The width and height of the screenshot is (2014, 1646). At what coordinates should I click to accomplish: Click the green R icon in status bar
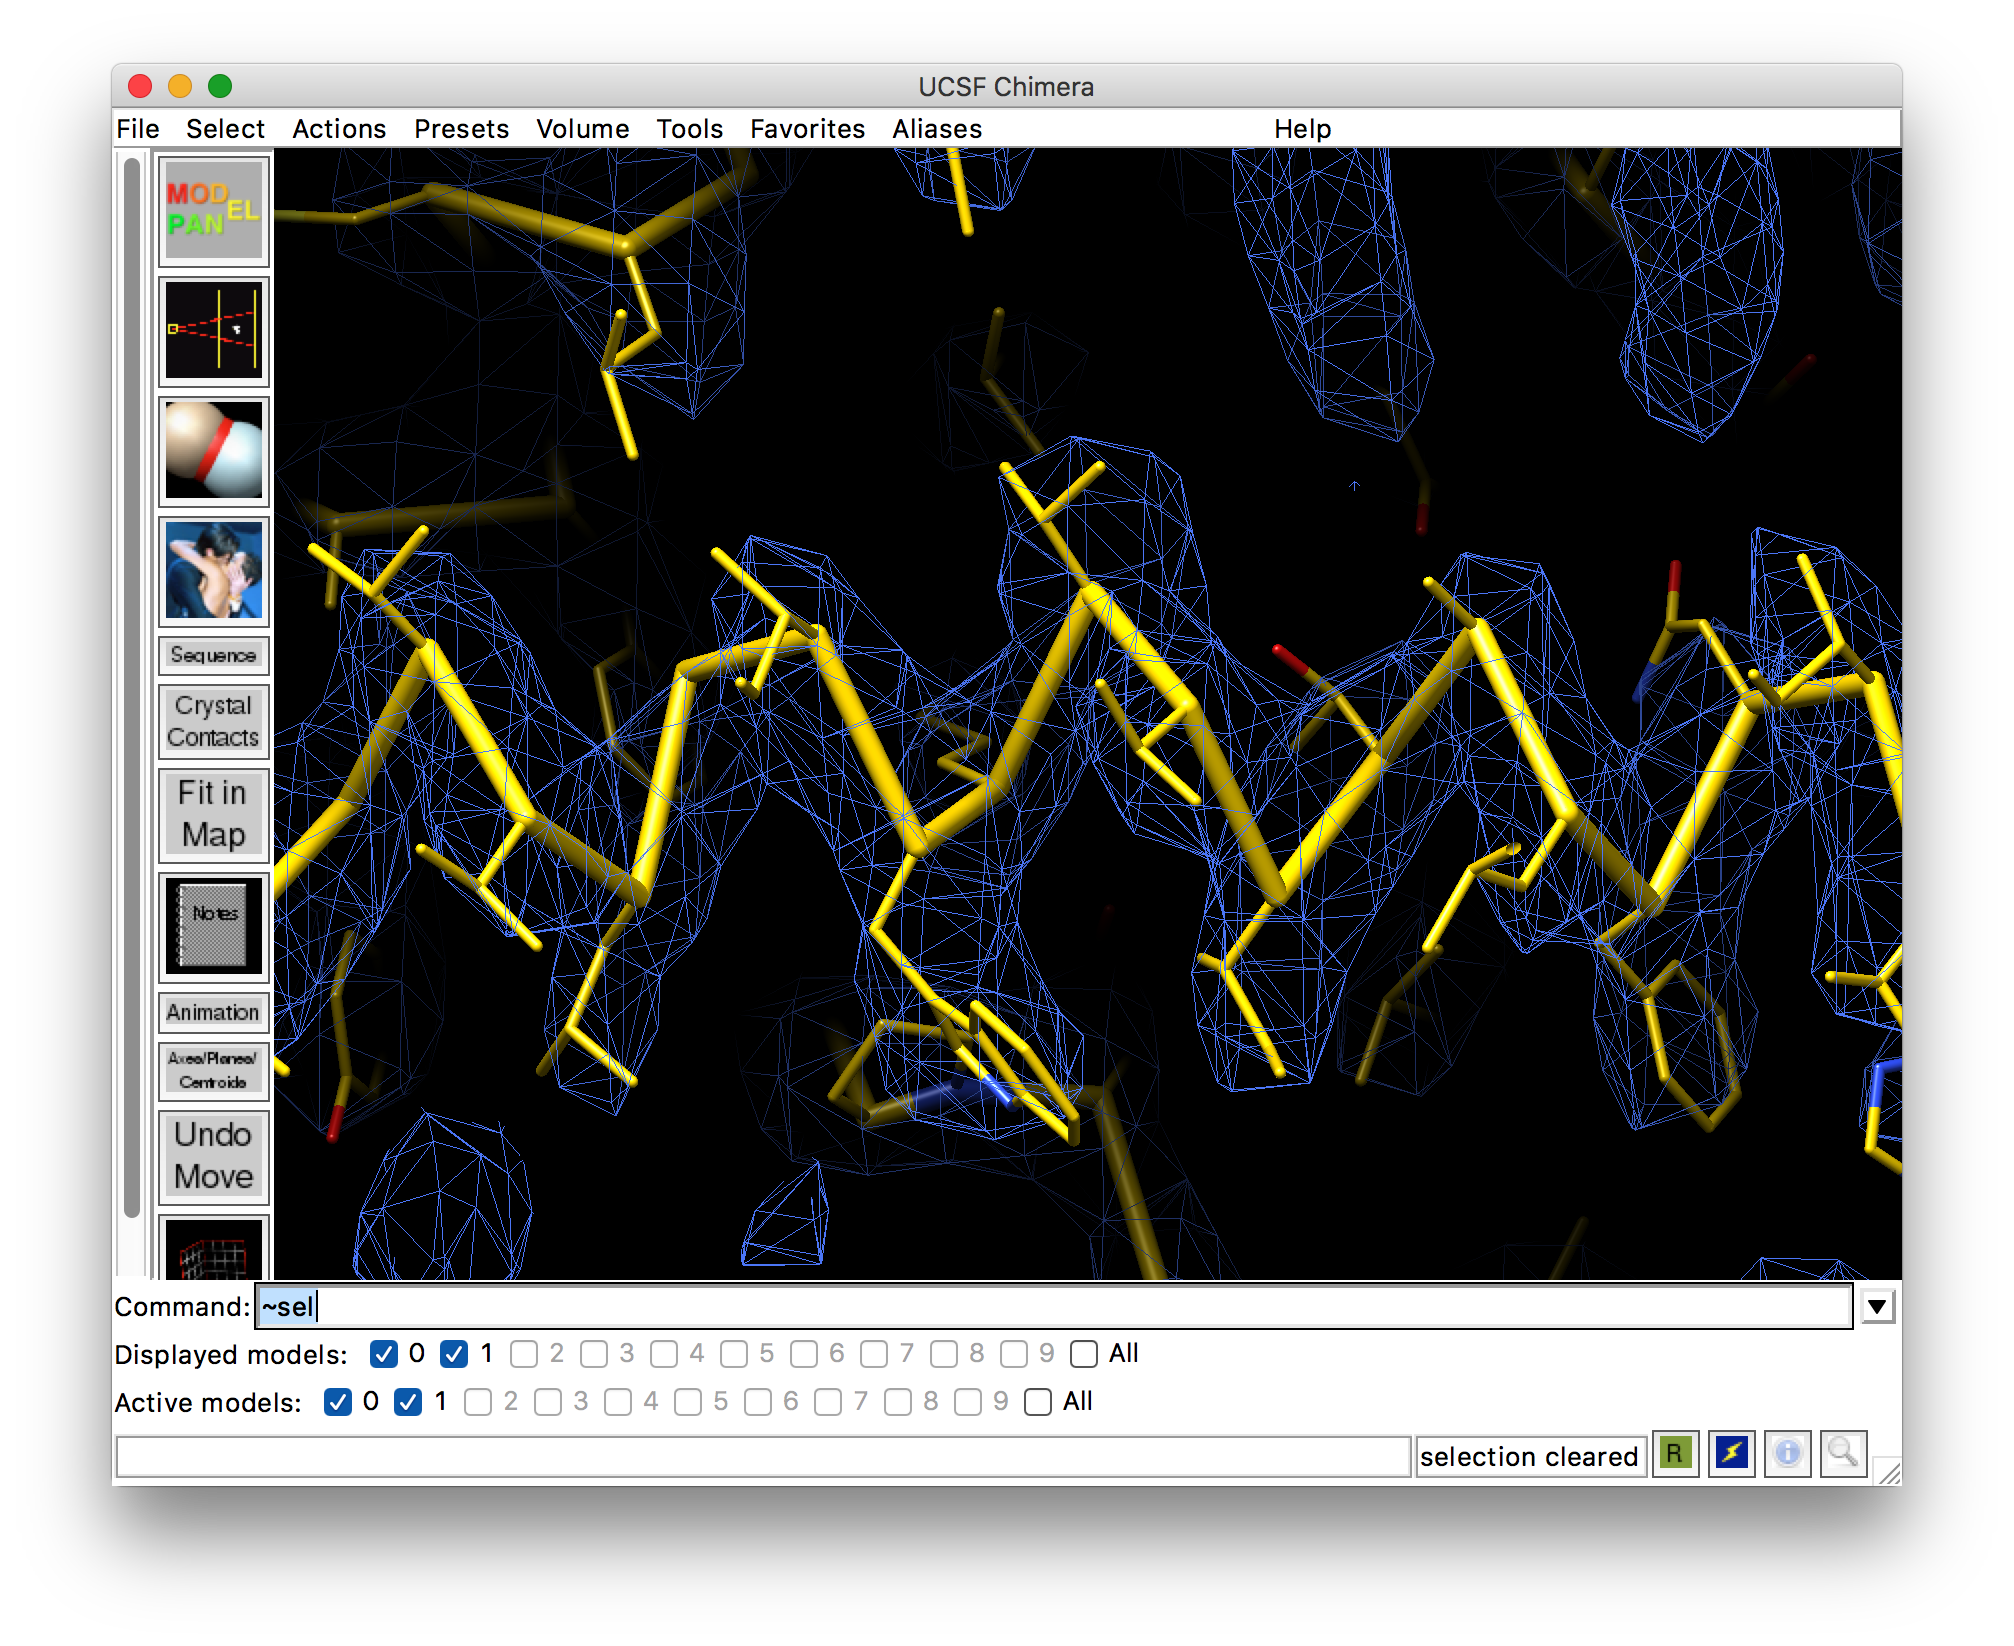coord(1675,1453)
